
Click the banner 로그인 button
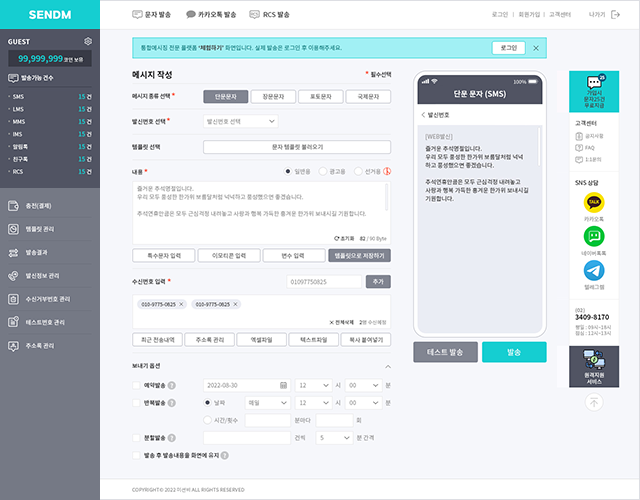click(x=509, y=48)
